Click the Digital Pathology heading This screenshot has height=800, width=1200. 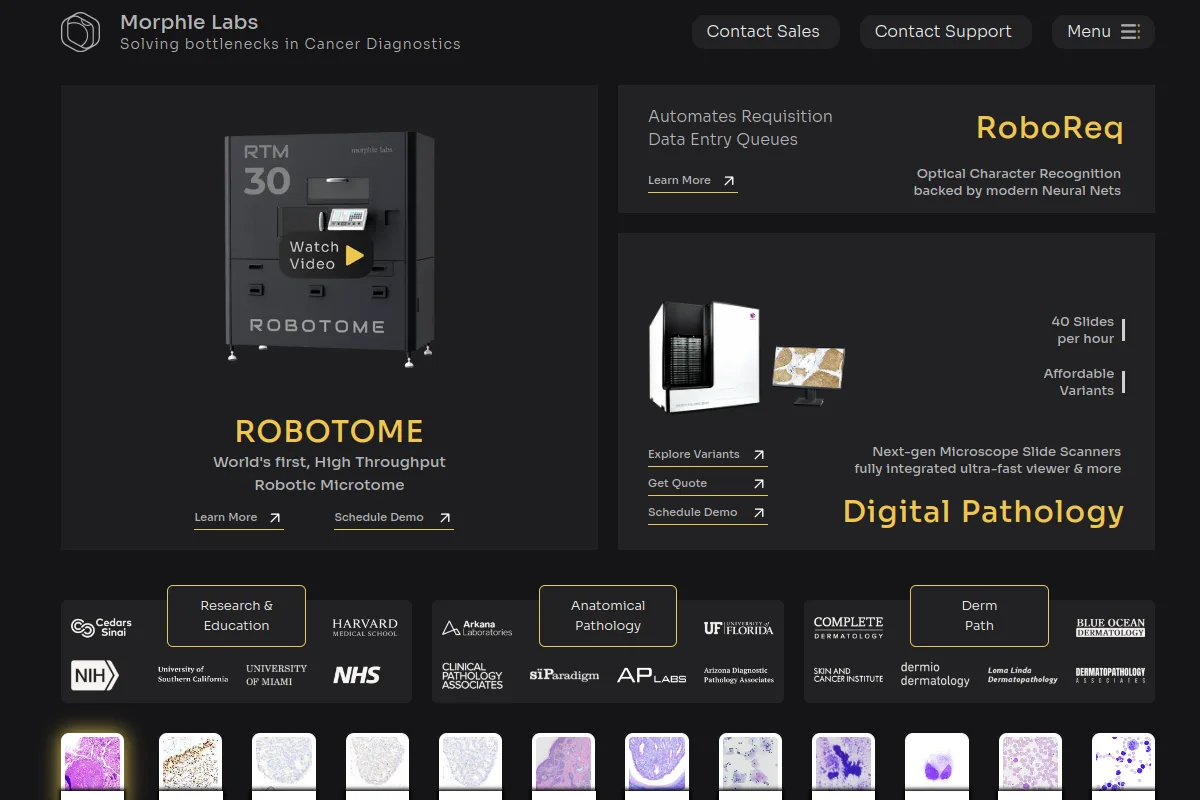[x=983, y=512]
